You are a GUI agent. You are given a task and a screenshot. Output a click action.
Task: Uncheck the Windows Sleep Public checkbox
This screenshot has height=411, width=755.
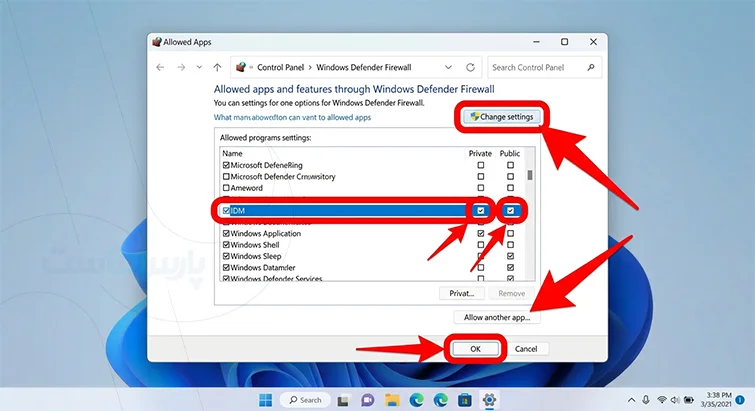click(x=510, y=256)
